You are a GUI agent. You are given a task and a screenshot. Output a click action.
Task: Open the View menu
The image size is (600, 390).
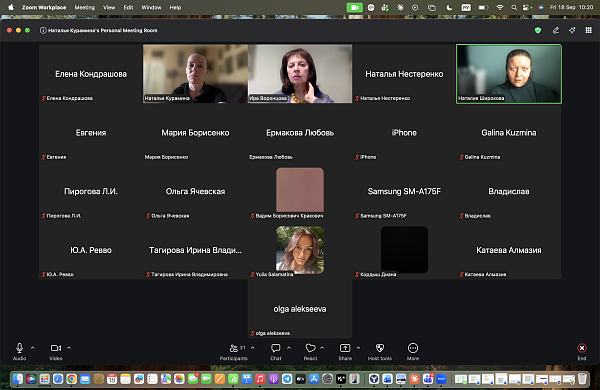click(x=109, y=7)
